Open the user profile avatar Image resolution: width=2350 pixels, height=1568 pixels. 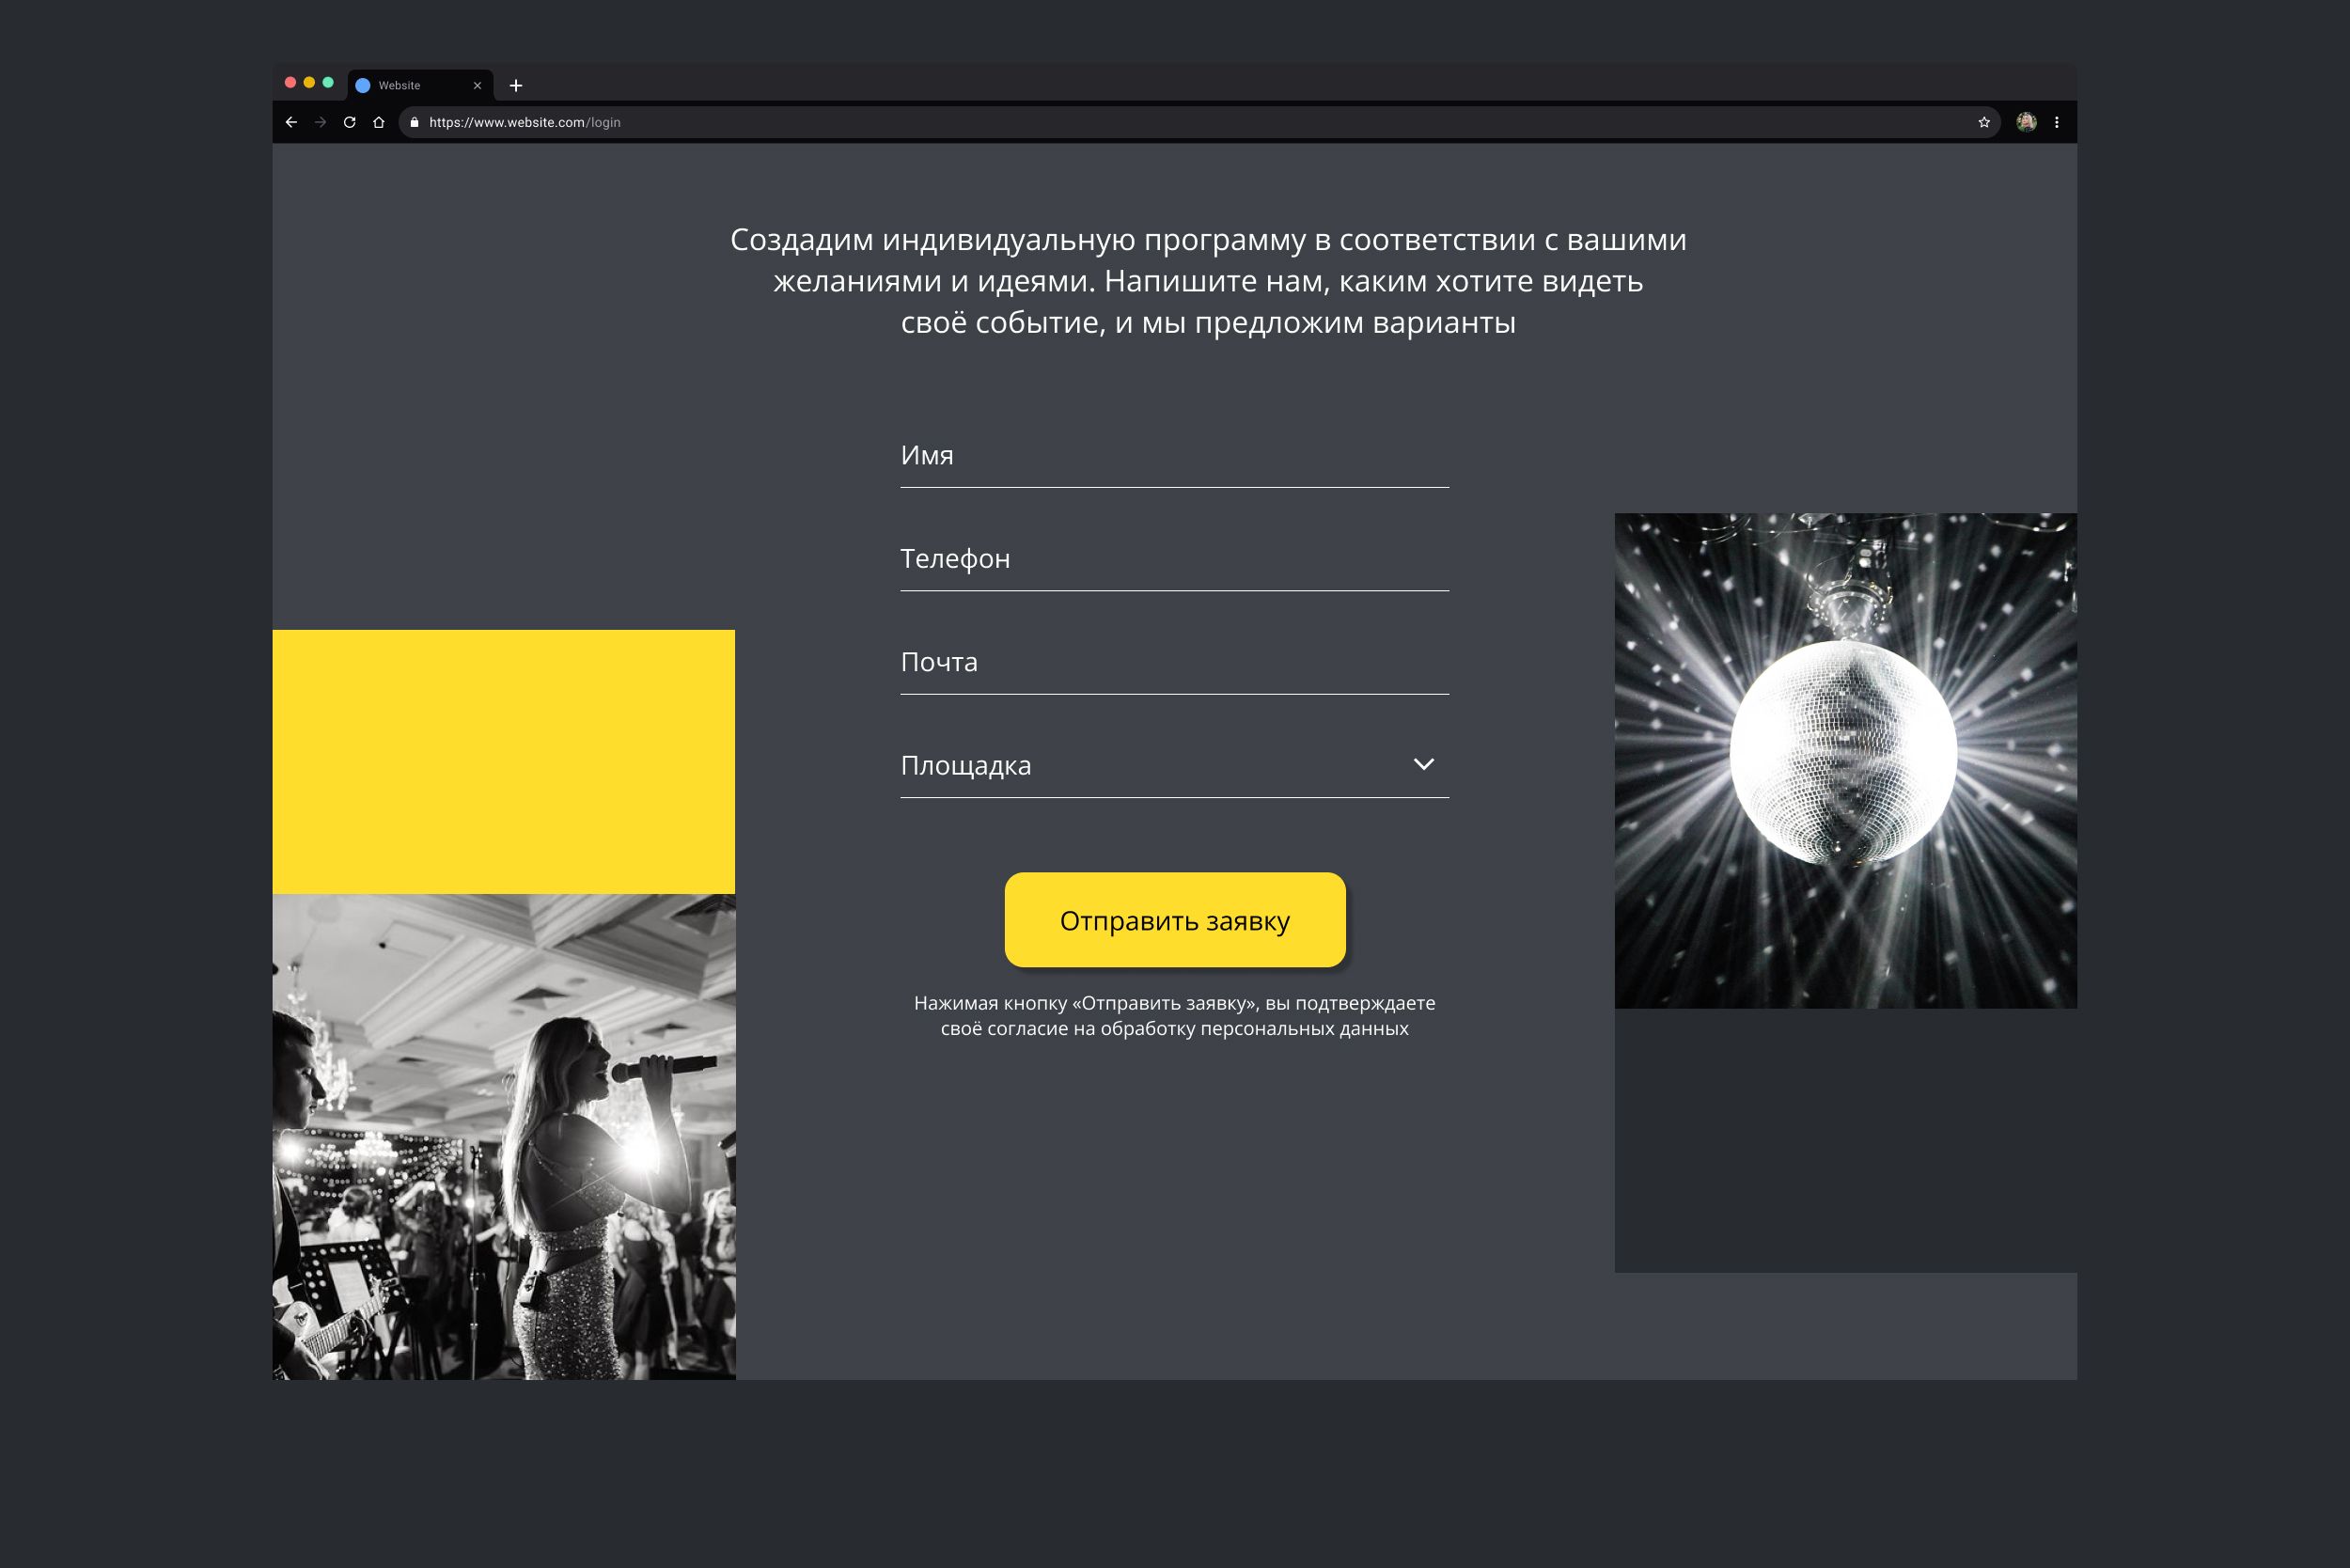pos(2026,122)
